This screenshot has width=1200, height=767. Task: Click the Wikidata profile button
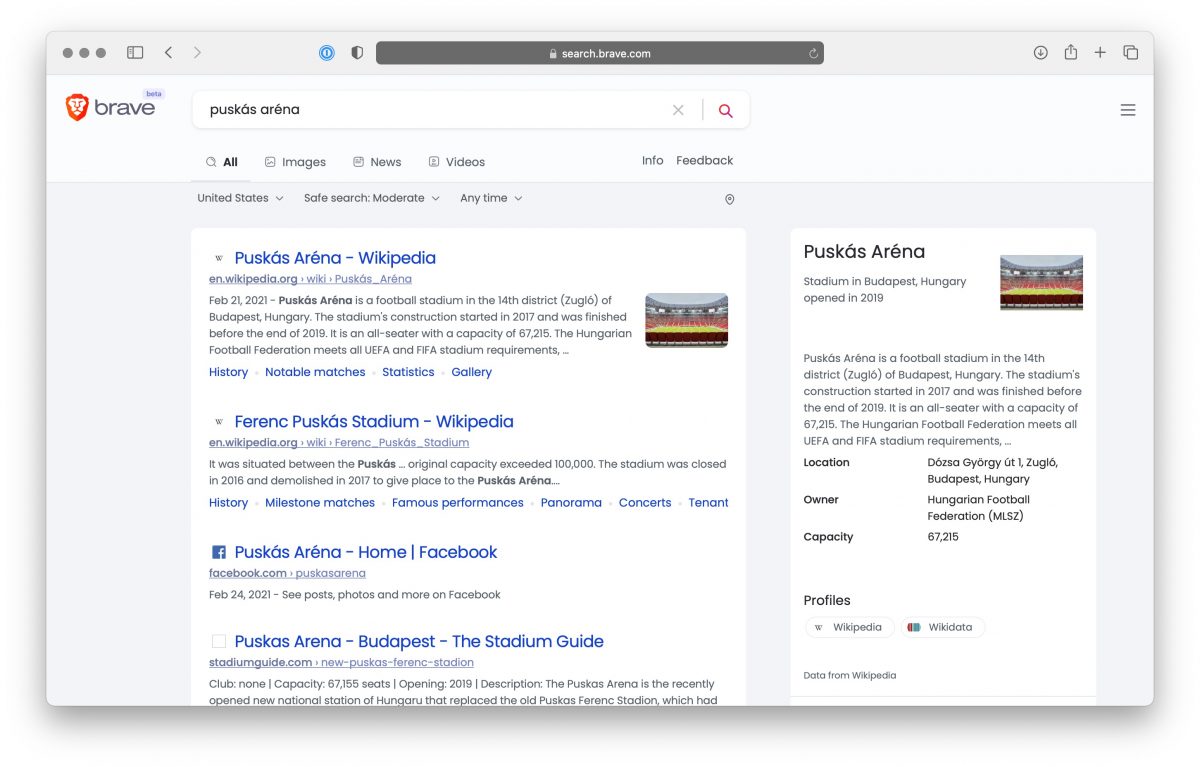[941, 627]
